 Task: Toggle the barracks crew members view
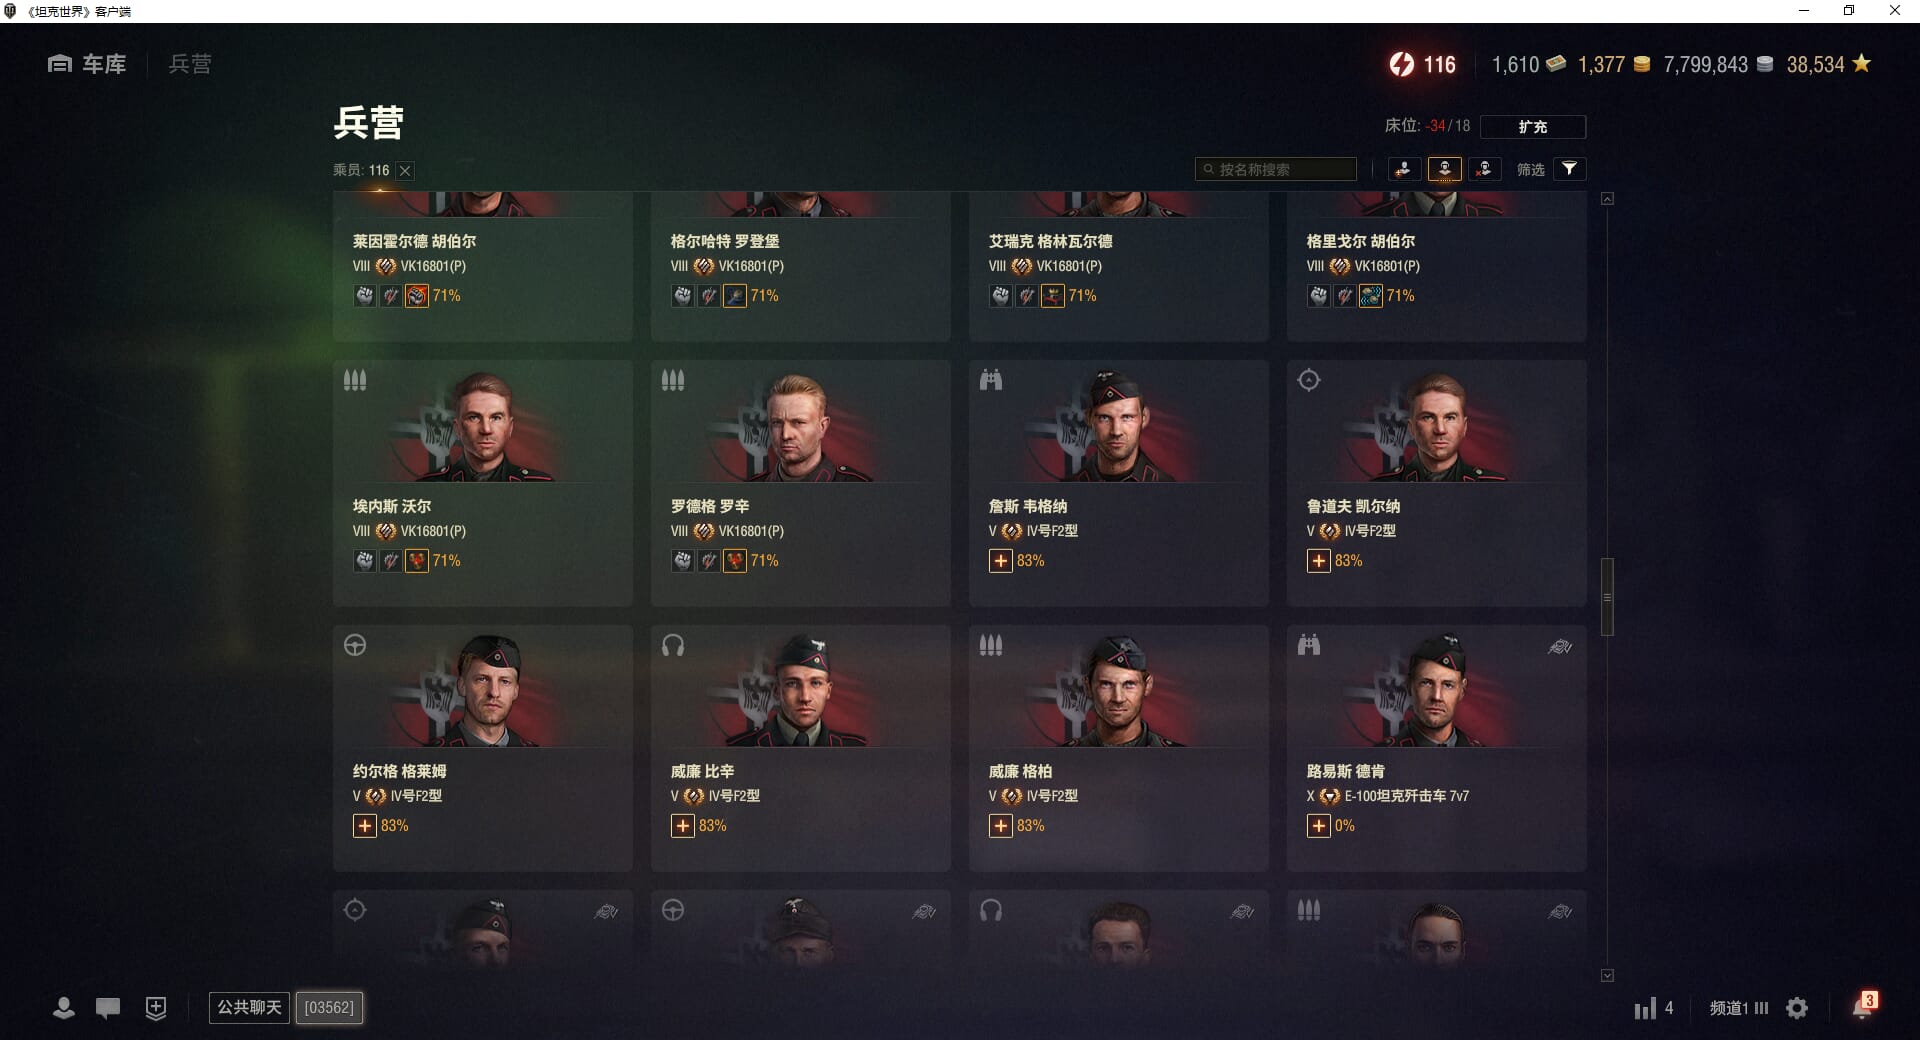1444,169
